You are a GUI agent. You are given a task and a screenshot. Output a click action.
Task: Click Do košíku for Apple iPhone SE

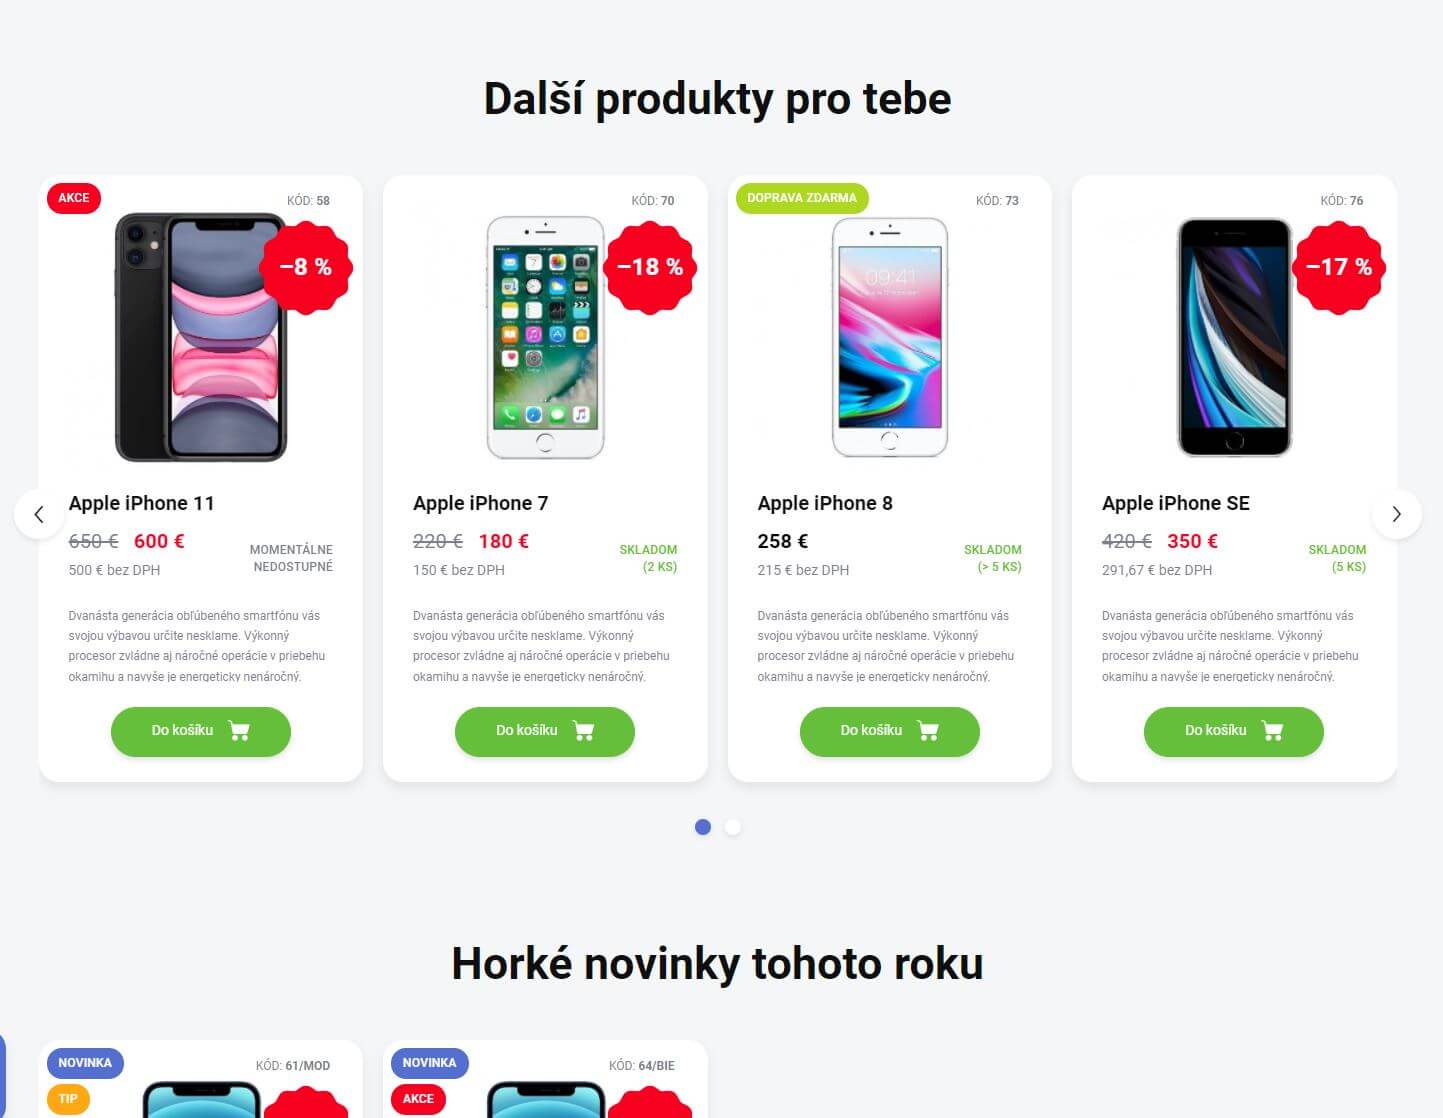(1234, 731)
